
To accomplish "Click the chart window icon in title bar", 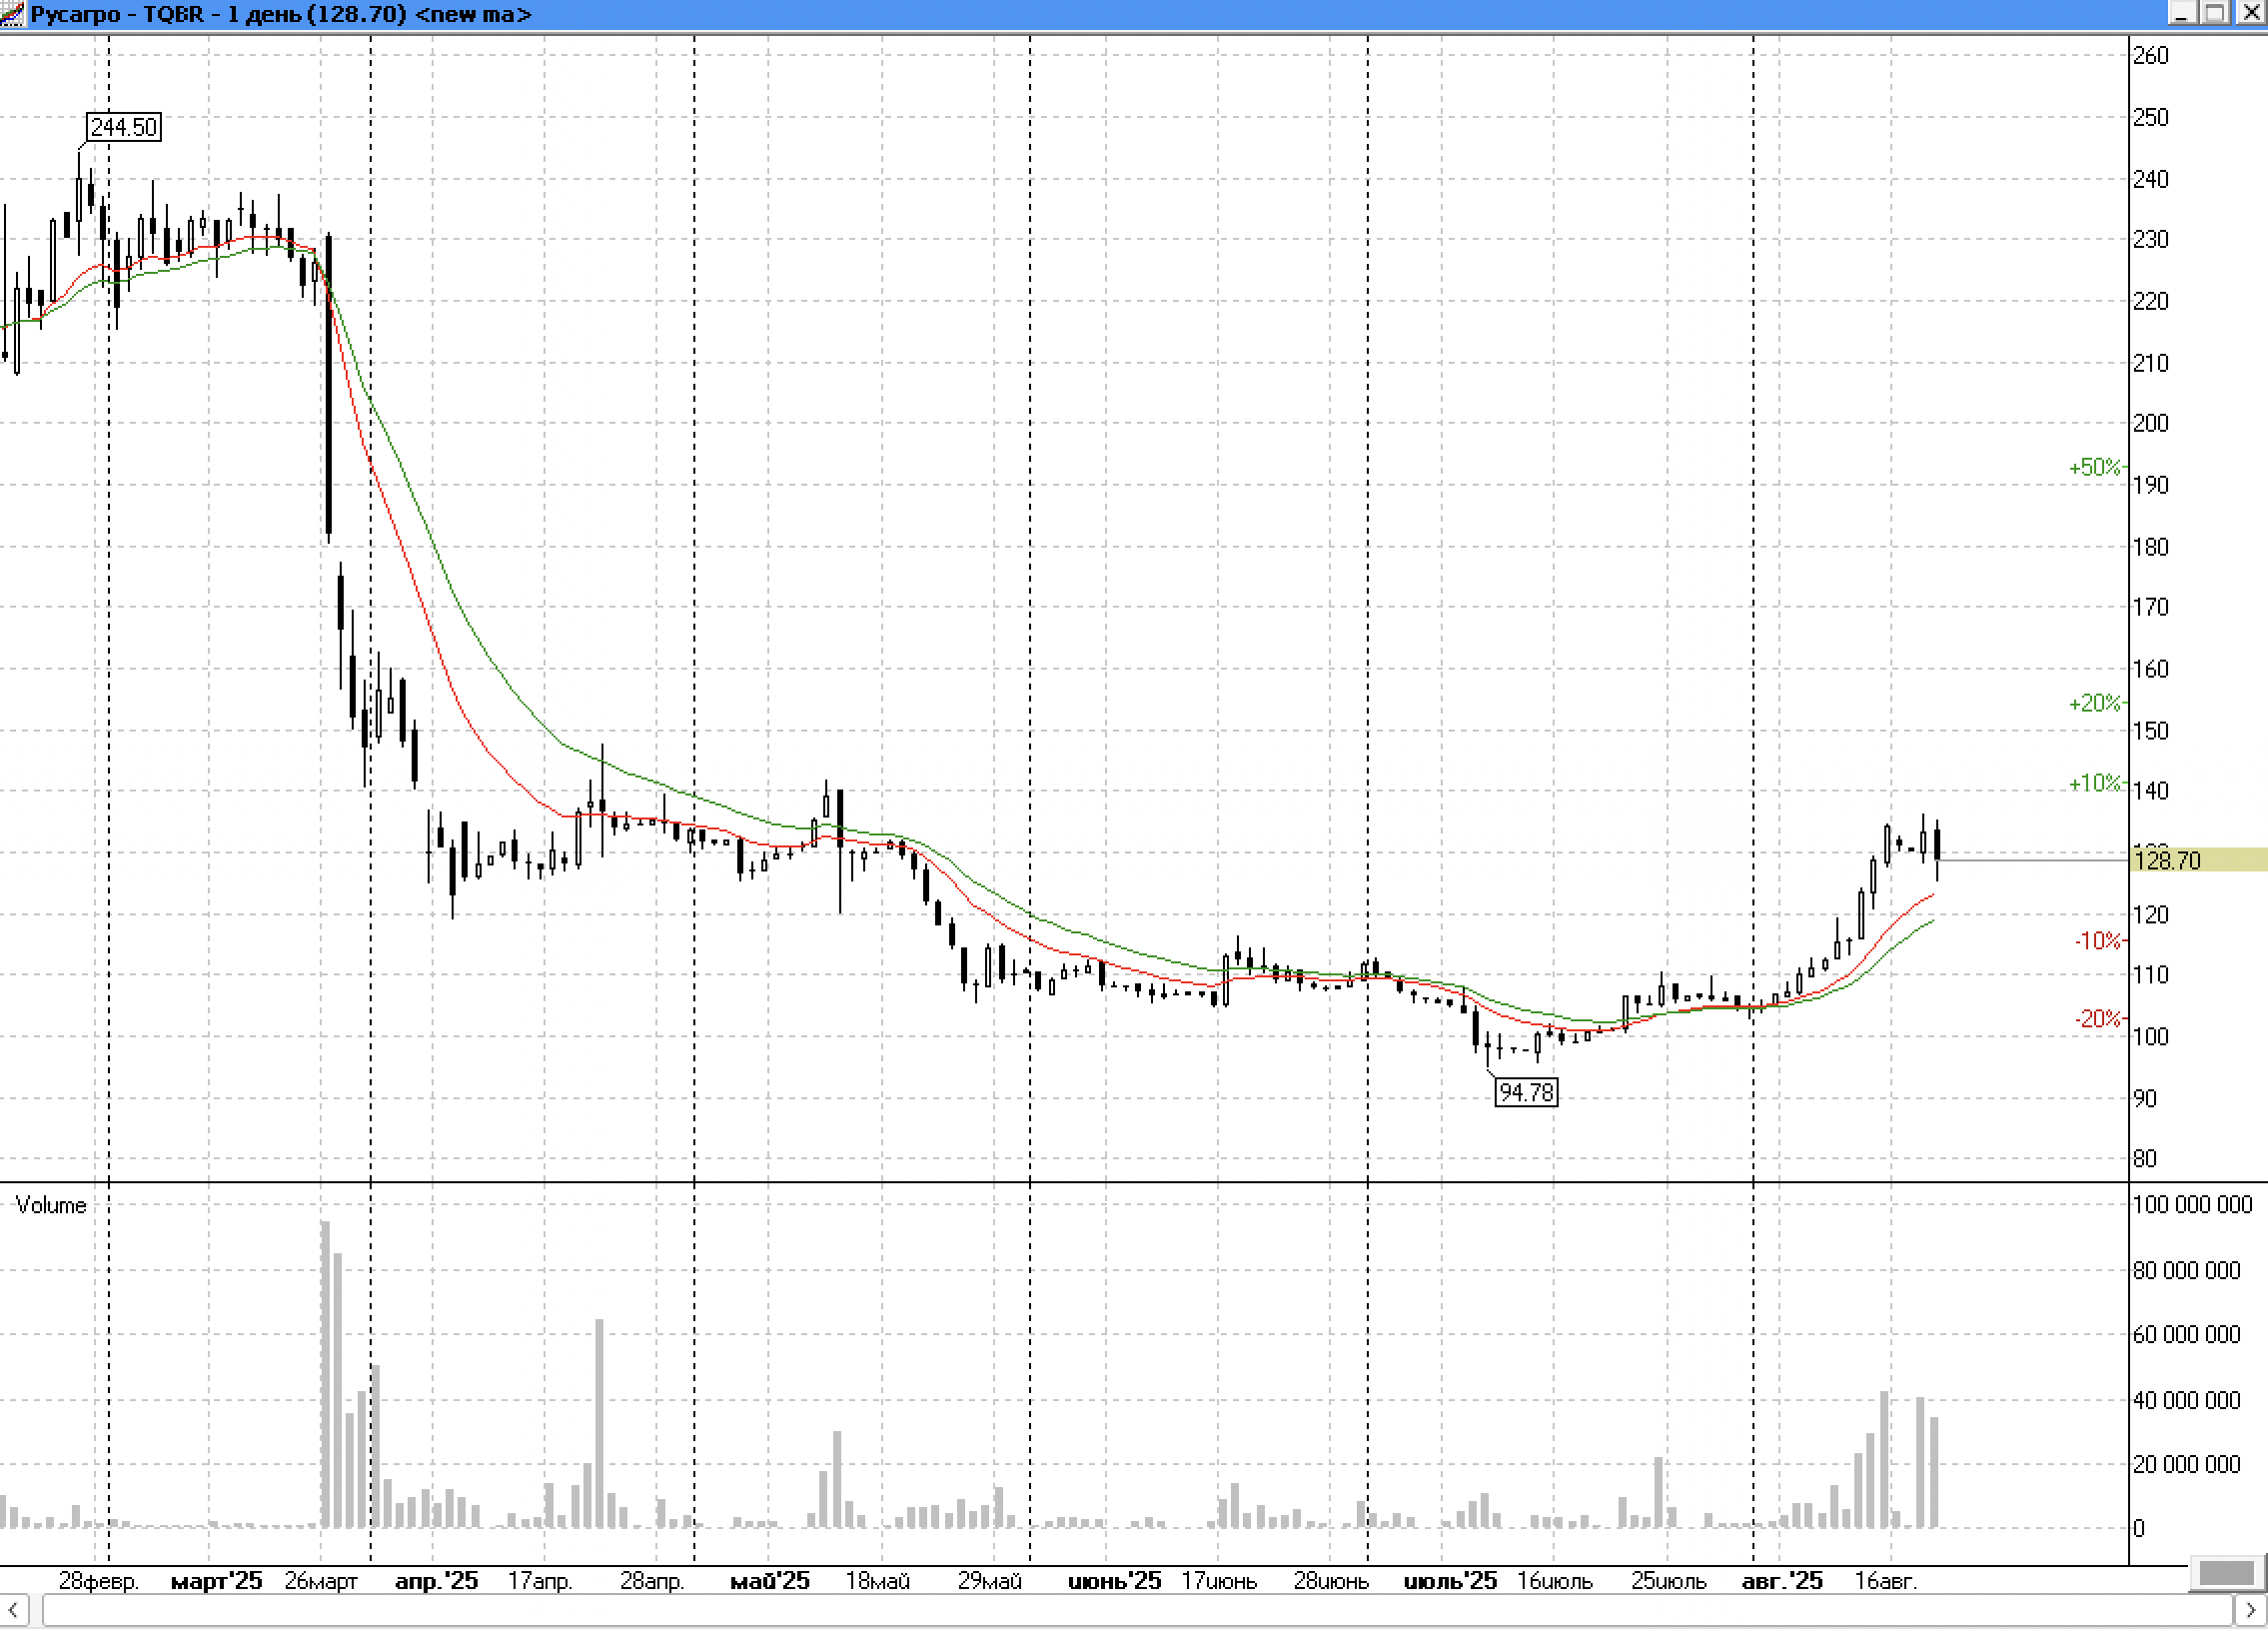I will (x=13, y=14).
